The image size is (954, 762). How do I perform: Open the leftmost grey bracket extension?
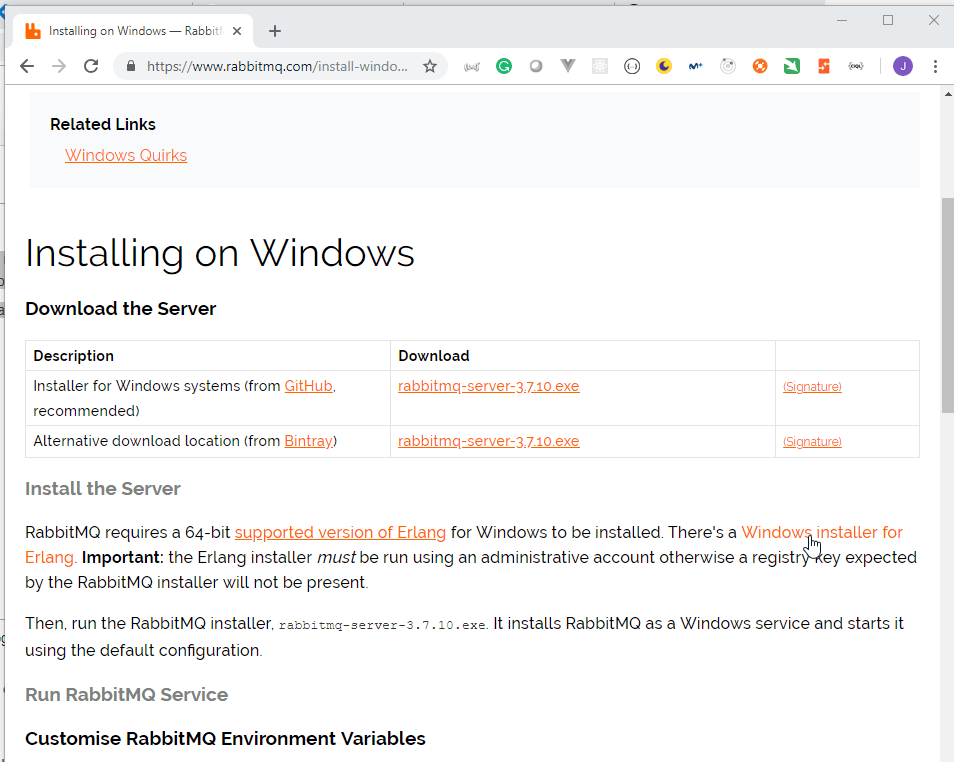pyautogui.click(x=472, y=66)
